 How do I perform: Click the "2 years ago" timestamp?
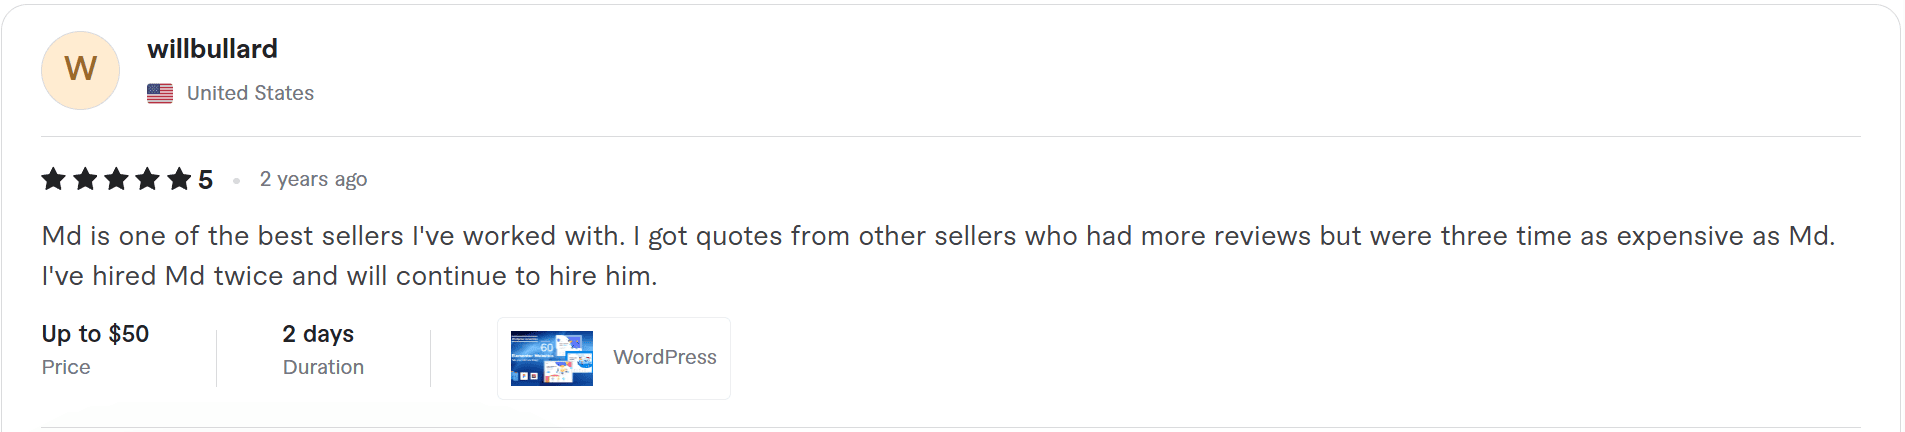(x=313, y=179)
